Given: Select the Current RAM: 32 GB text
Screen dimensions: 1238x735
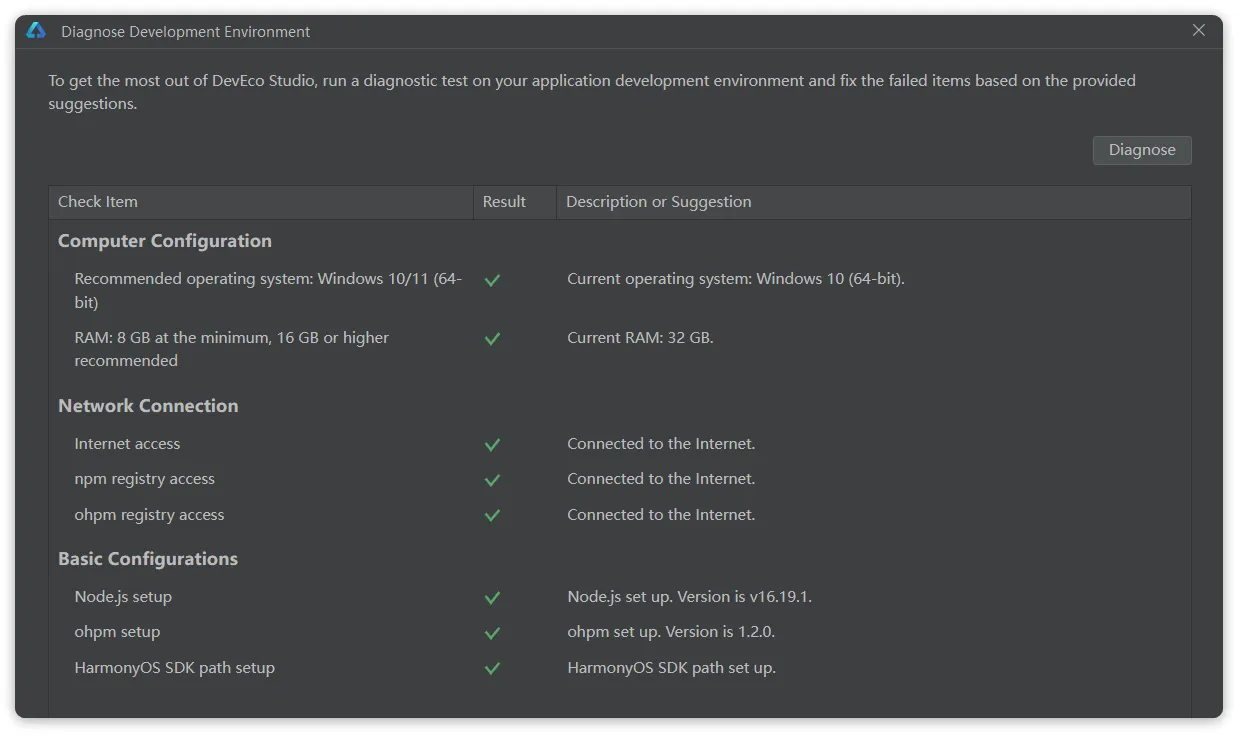Looking at the screenshot, I should coord(640,338).
